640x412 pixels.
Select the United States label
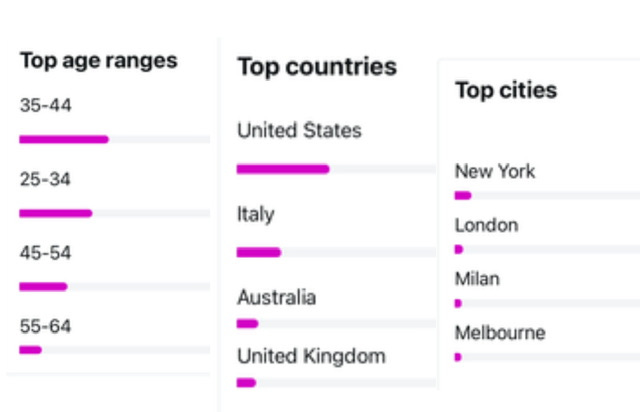coord(299,131)
